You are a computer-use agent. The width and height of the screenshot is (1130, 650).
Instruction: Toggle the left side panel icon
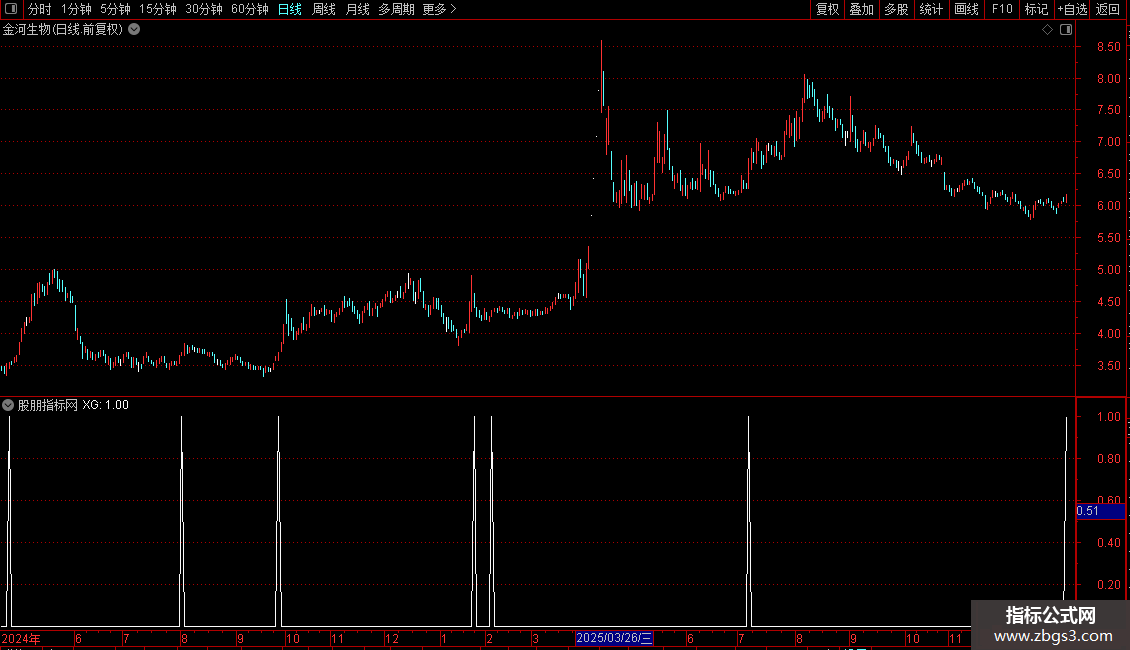[11, 9]
